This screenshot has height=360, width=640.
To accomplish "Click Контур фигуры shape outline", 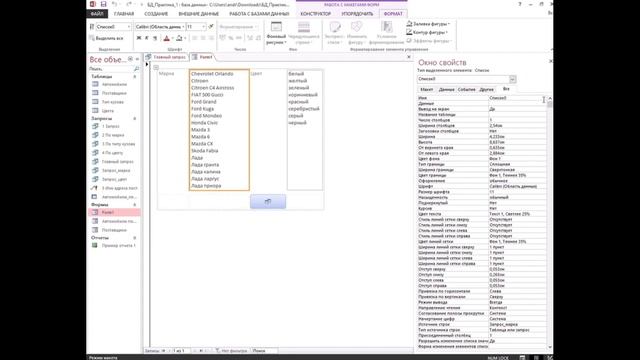I will tap(427, 32).
